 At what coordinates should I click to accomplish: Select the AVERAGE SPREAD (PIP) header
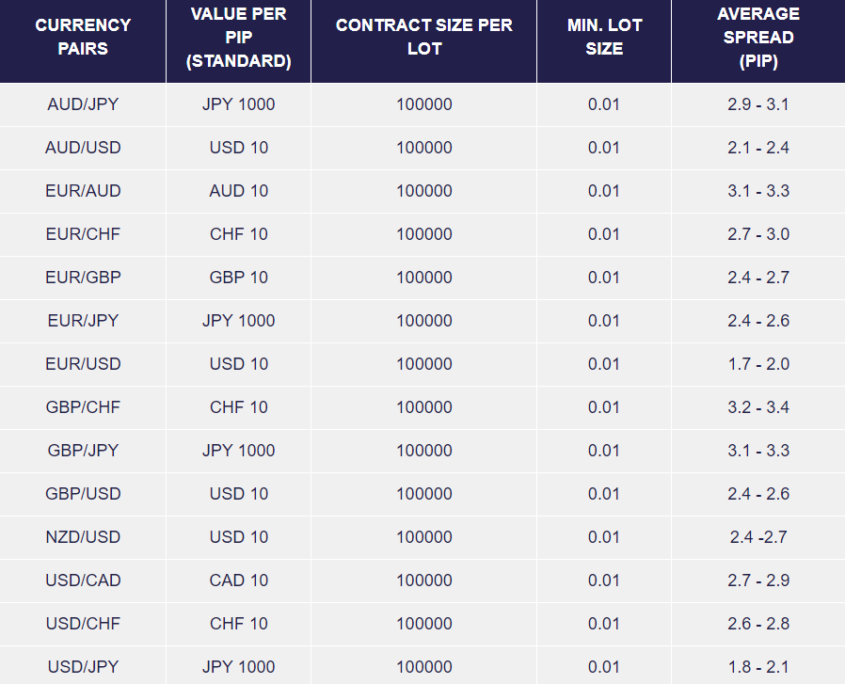coord(758,37)
